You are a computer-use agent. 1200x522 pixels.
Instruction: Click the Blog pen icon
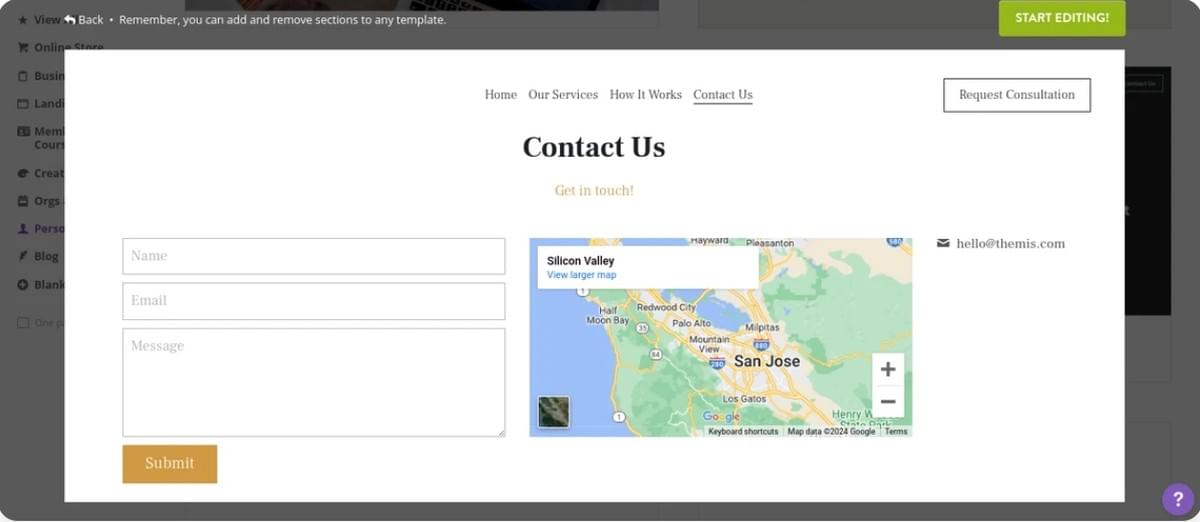23,256
